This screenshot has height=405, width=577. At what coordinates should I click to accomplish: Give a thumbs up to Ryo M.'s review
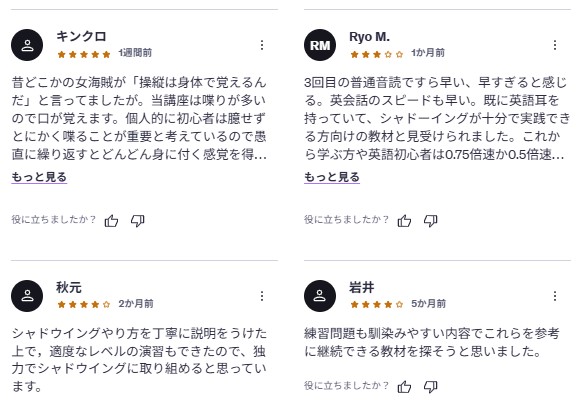tap(404, 221)
